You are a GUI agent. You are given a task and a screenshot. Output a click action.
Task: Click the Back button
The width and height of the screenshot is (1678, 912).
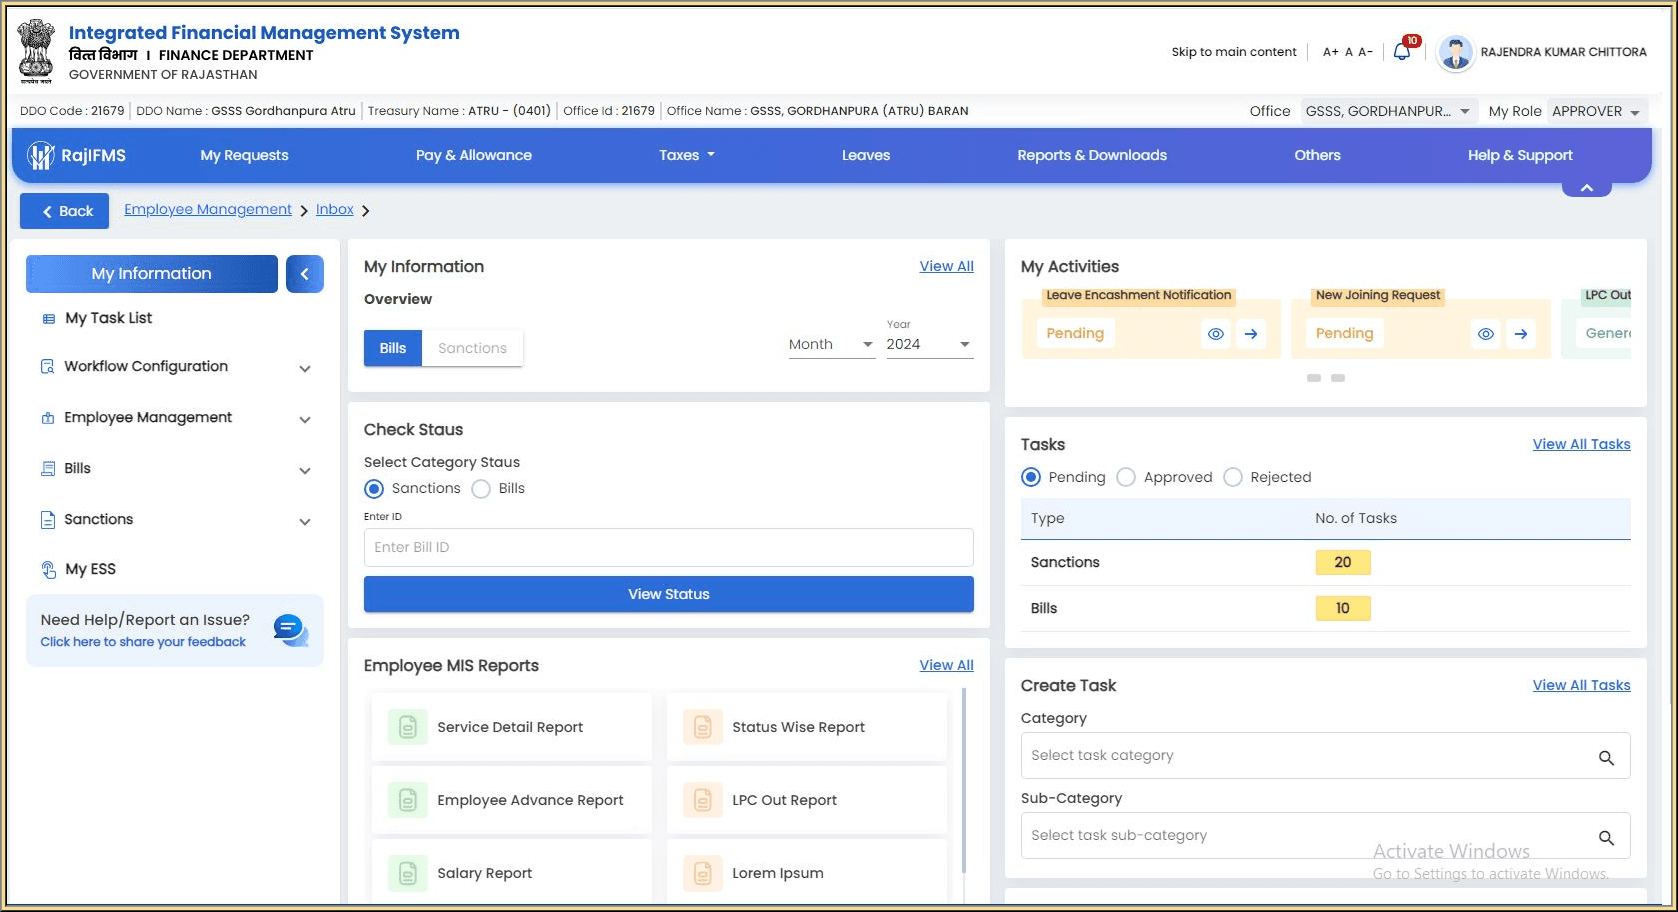tap(65, 211)
